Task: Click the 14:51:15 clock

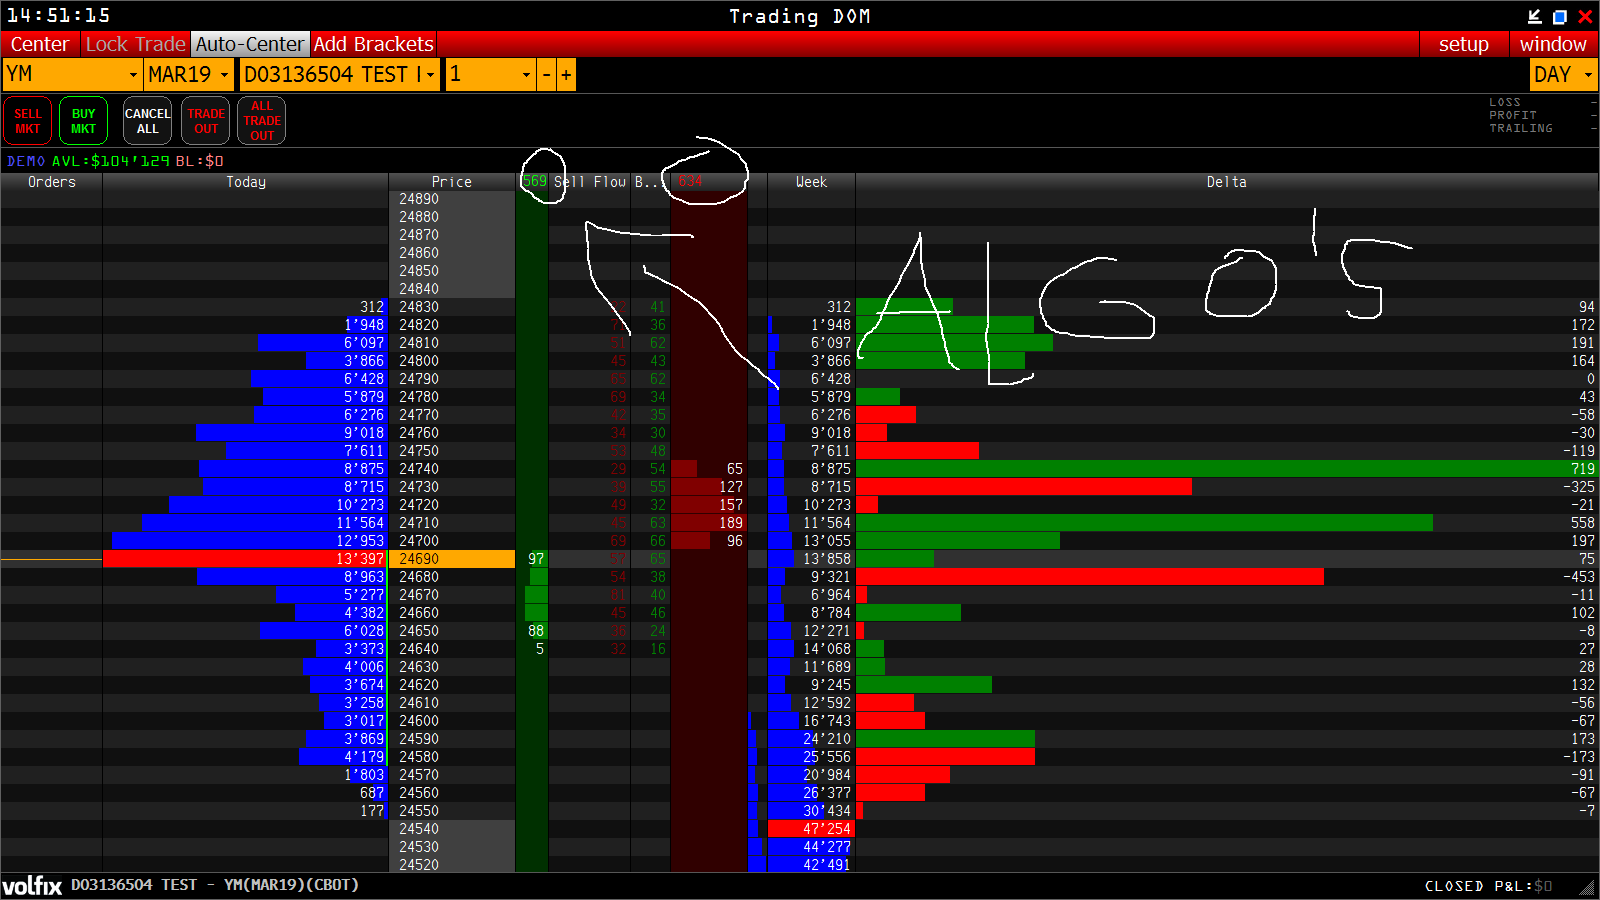Action: tap(58, 16)
